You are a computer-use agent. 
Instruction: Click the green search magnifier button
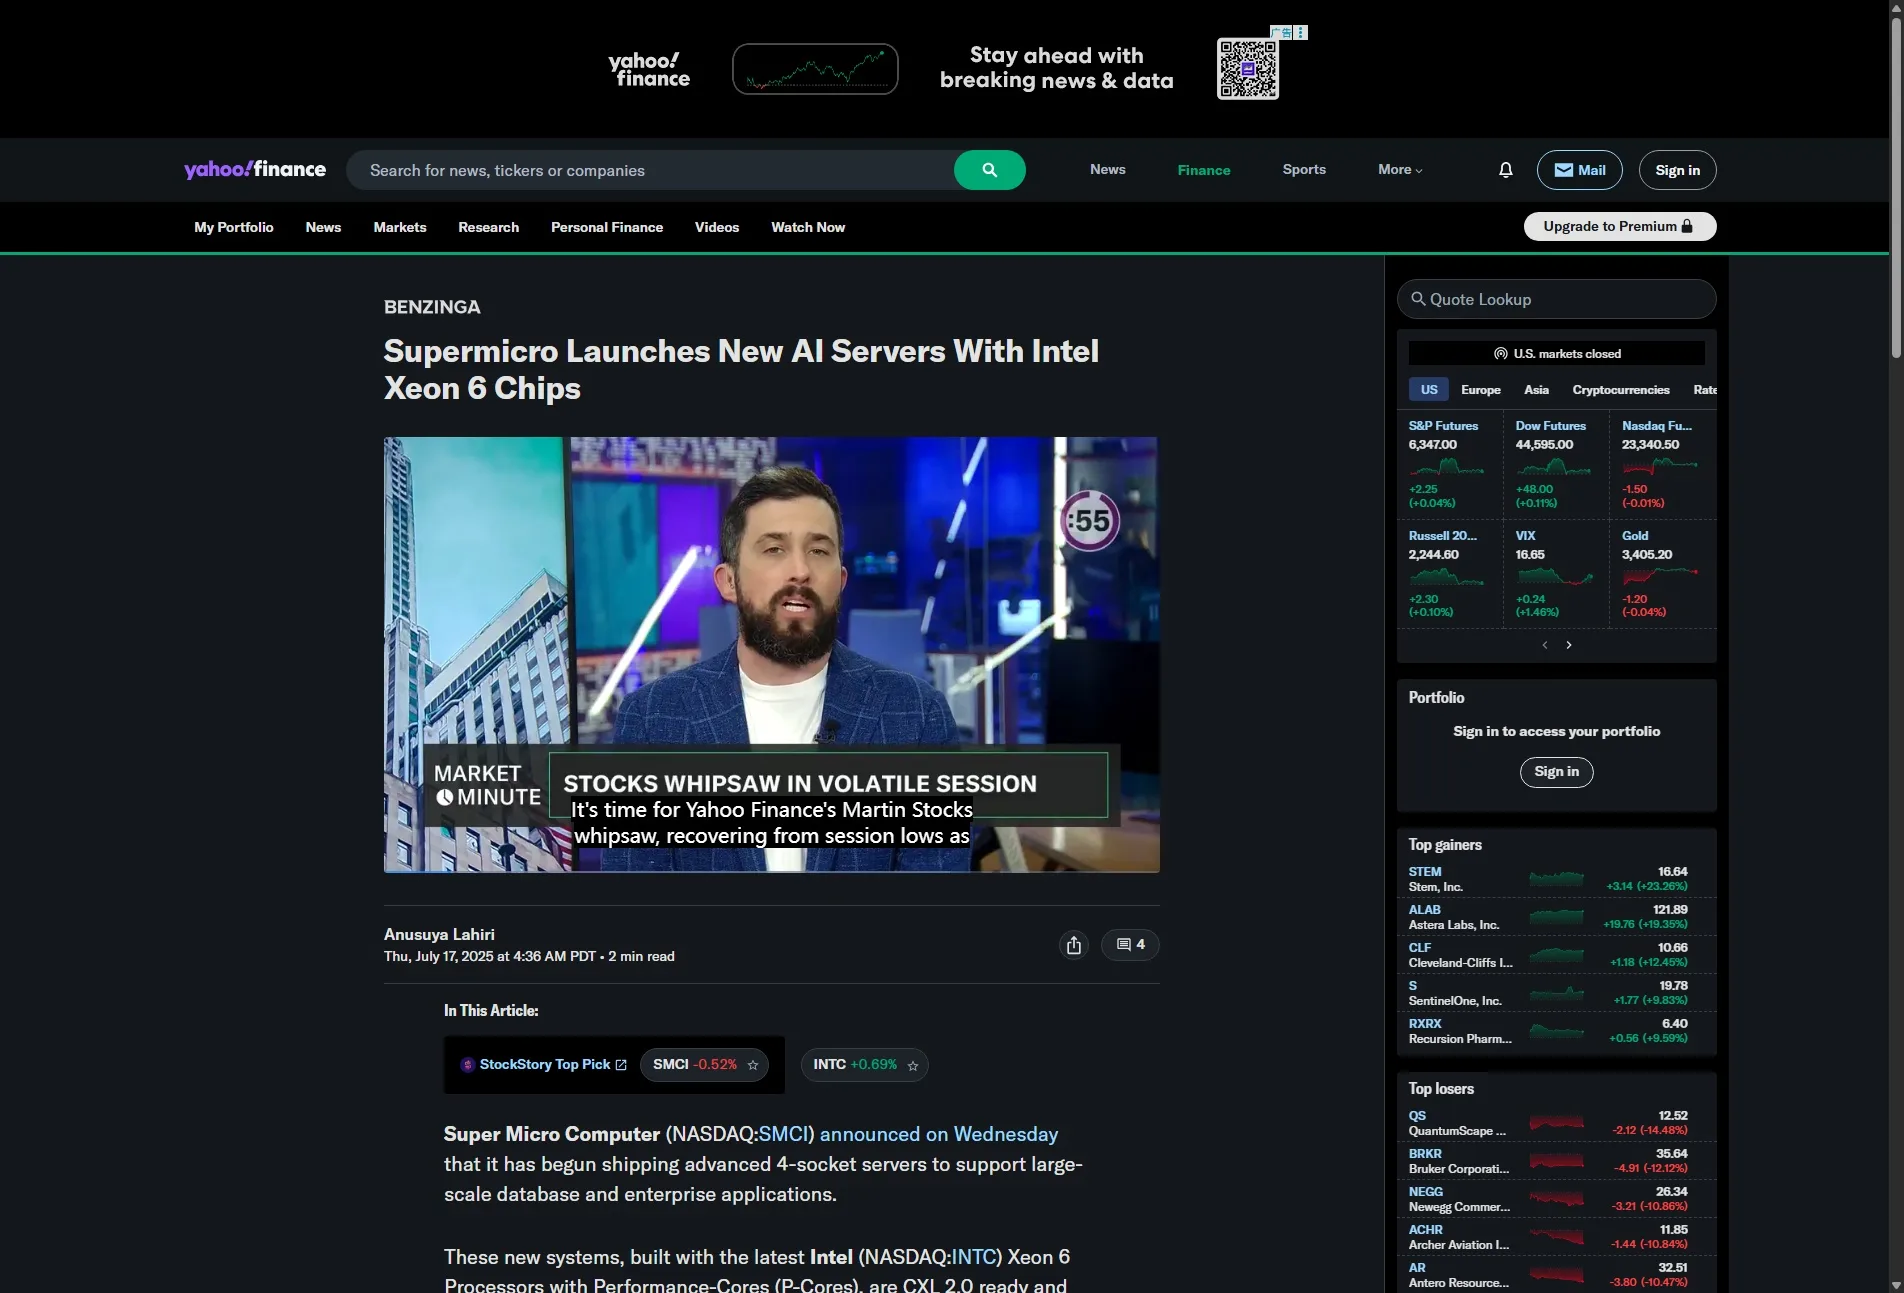[x=989, y=170]
